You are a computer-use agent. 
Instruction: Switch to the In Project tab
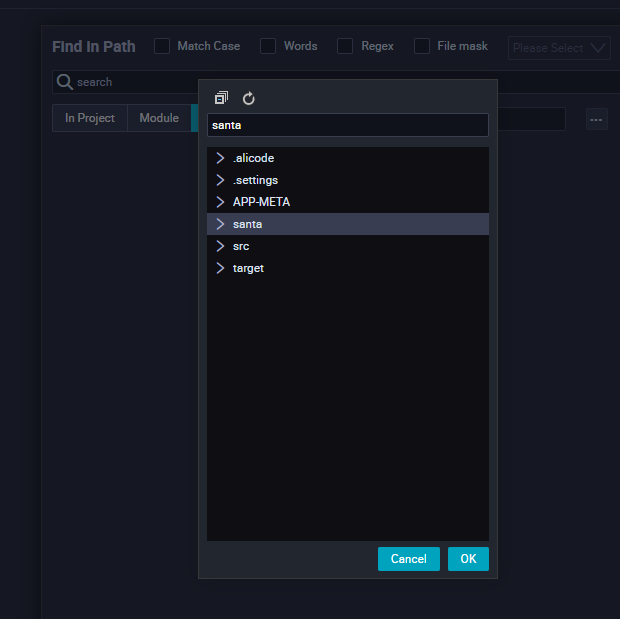(90, 118)
